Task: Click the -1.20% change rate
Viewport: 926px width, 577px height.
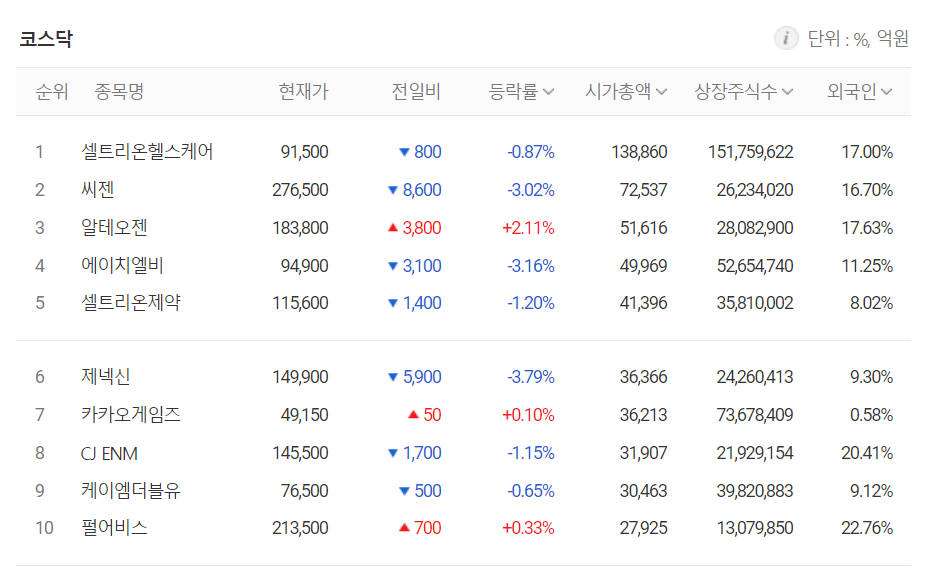Action: (x=530, y=303)
